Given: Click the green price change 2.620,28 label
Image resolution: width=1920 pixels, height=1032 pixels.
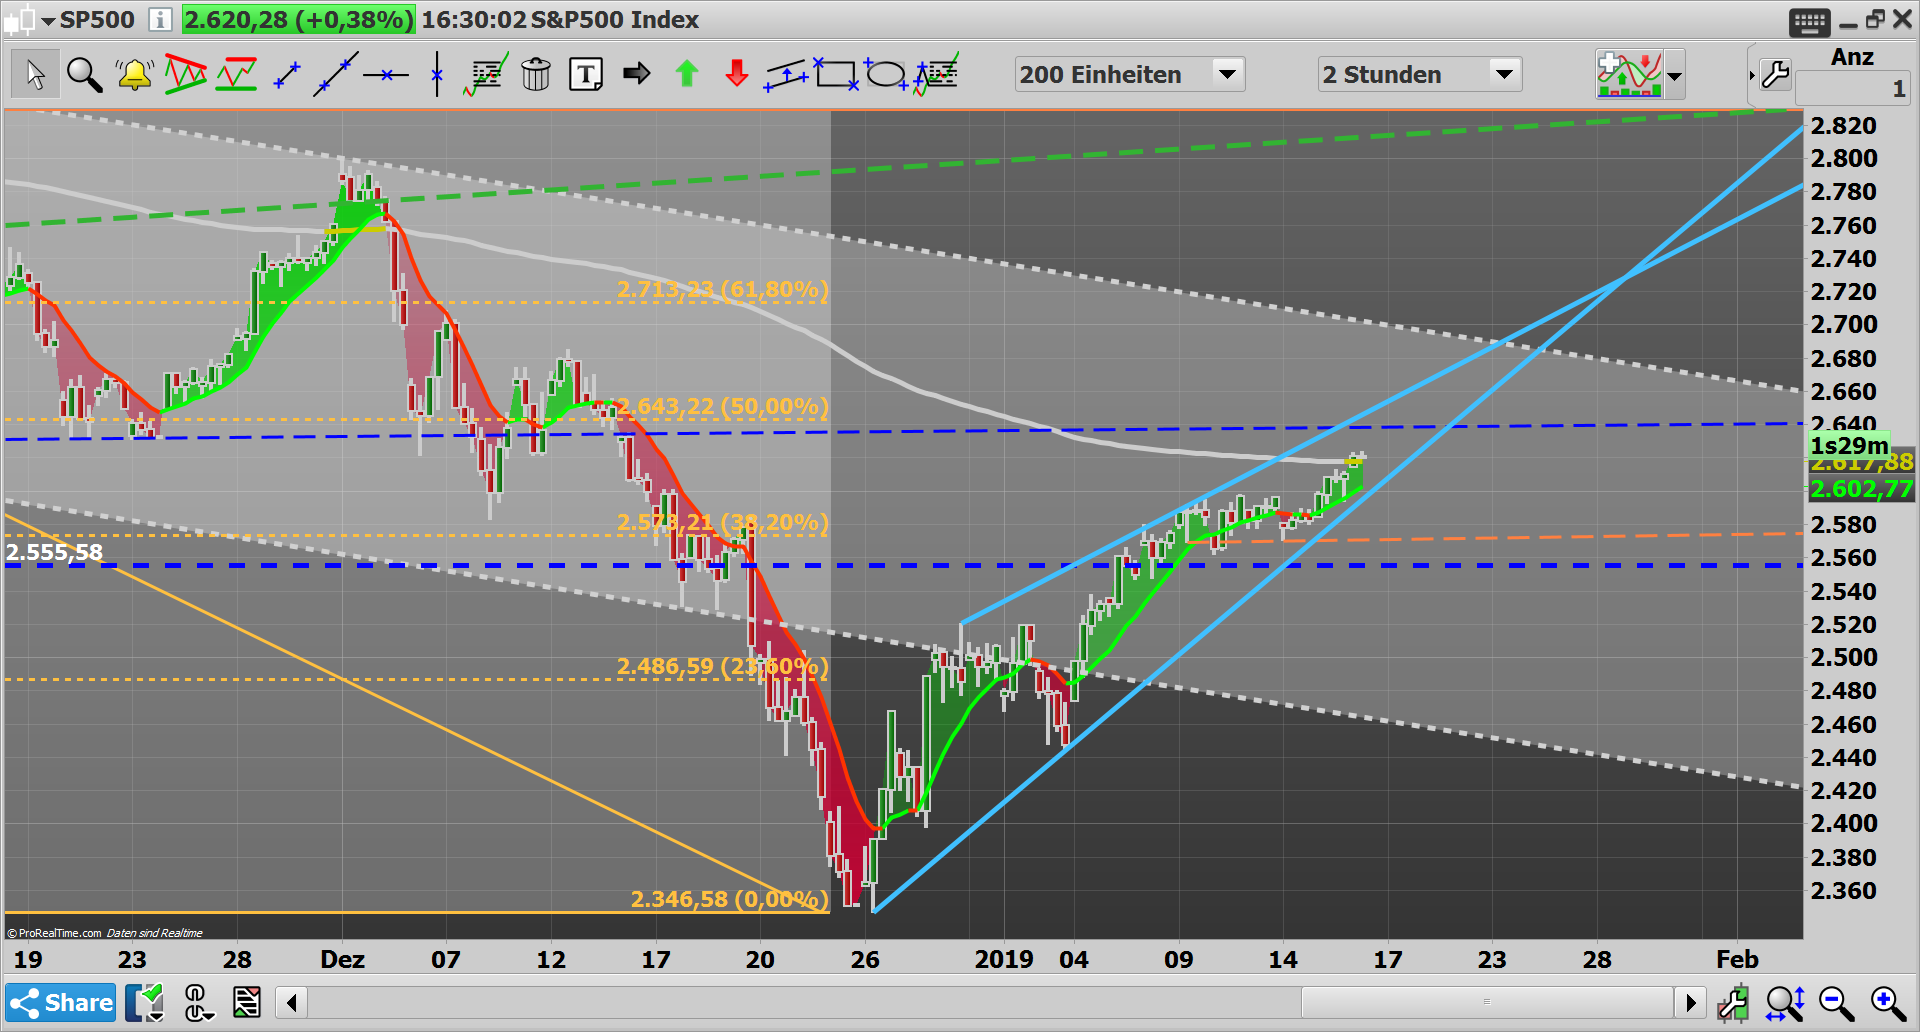Looking at the screenshot, I should [x=298, y=19].
